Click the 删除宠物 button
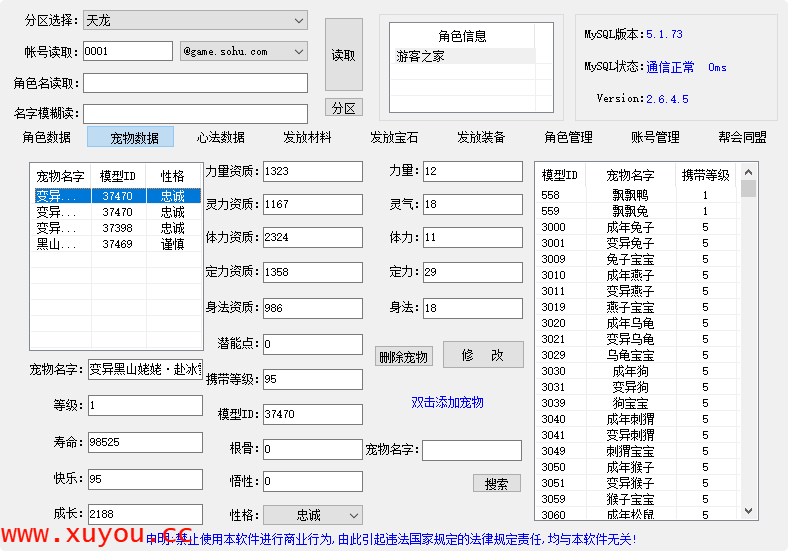Screen dimensions: 788x551 click(x=403, y=357)
